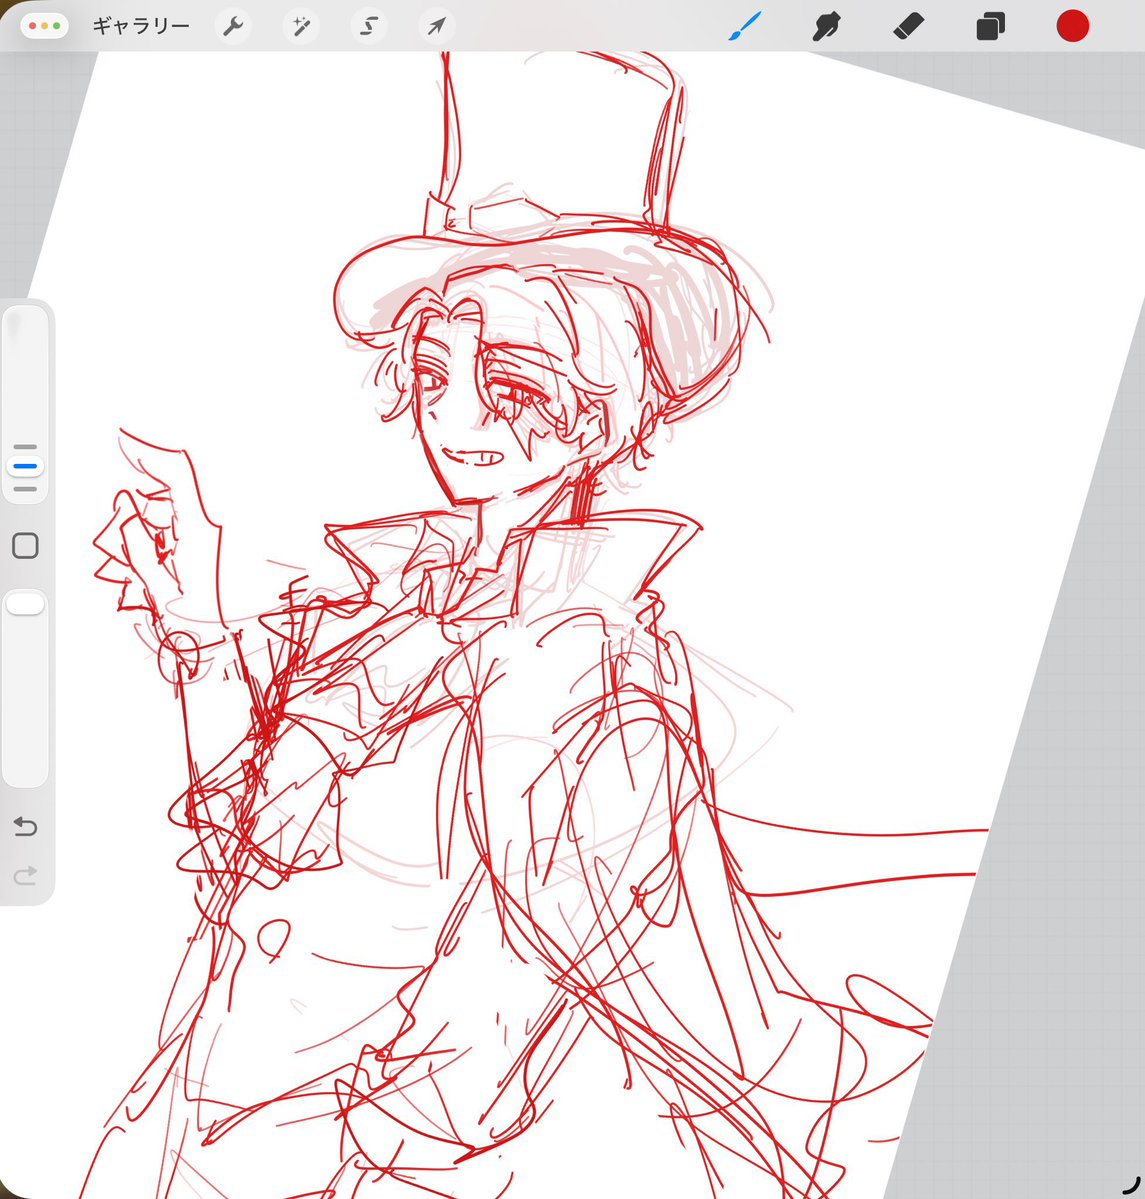The width and height of the screenshot is (1145, 1199).
Task: Open the Layers panel
Action: (x=990, y=26)
